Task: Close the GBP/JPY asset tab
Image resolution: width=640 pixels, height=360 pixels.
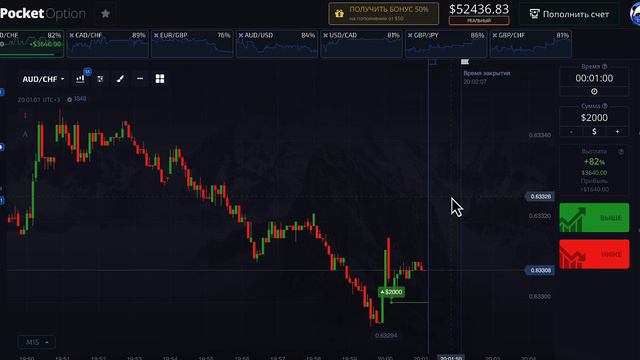Action: point(410,36)
